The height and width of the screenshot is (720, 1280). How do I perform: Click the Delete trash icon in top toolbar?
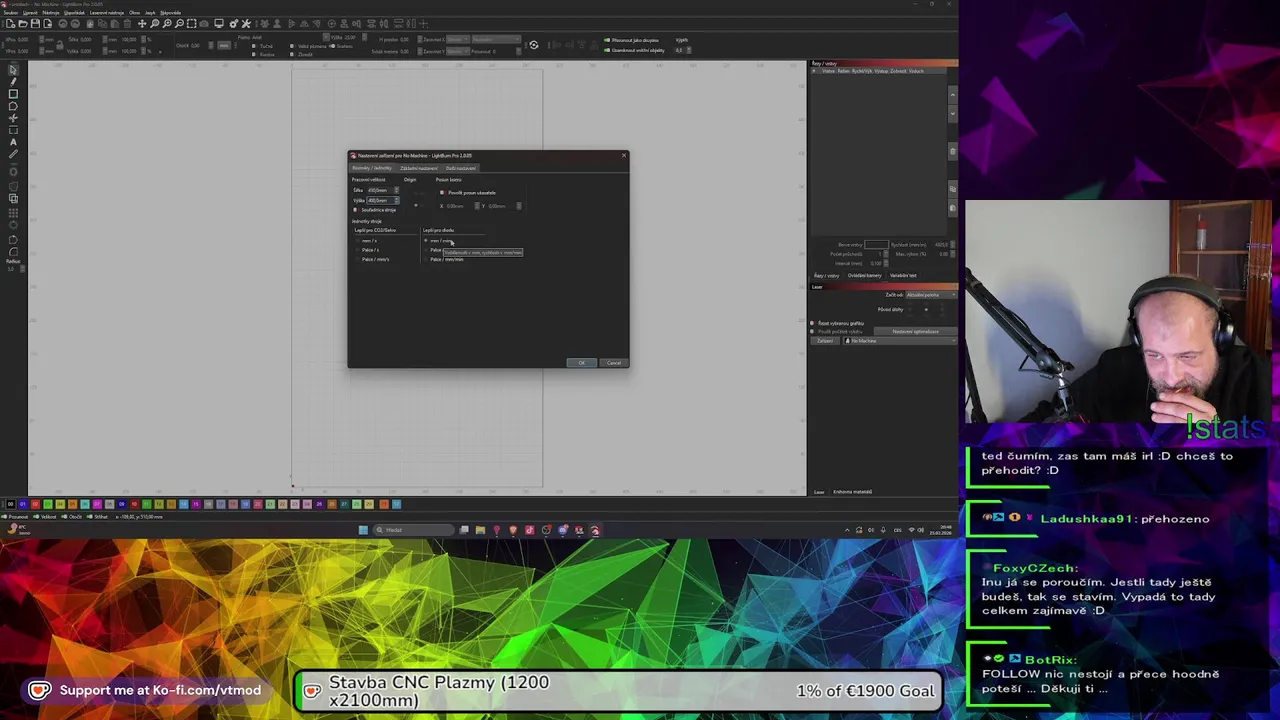click(x=127, y=23)
